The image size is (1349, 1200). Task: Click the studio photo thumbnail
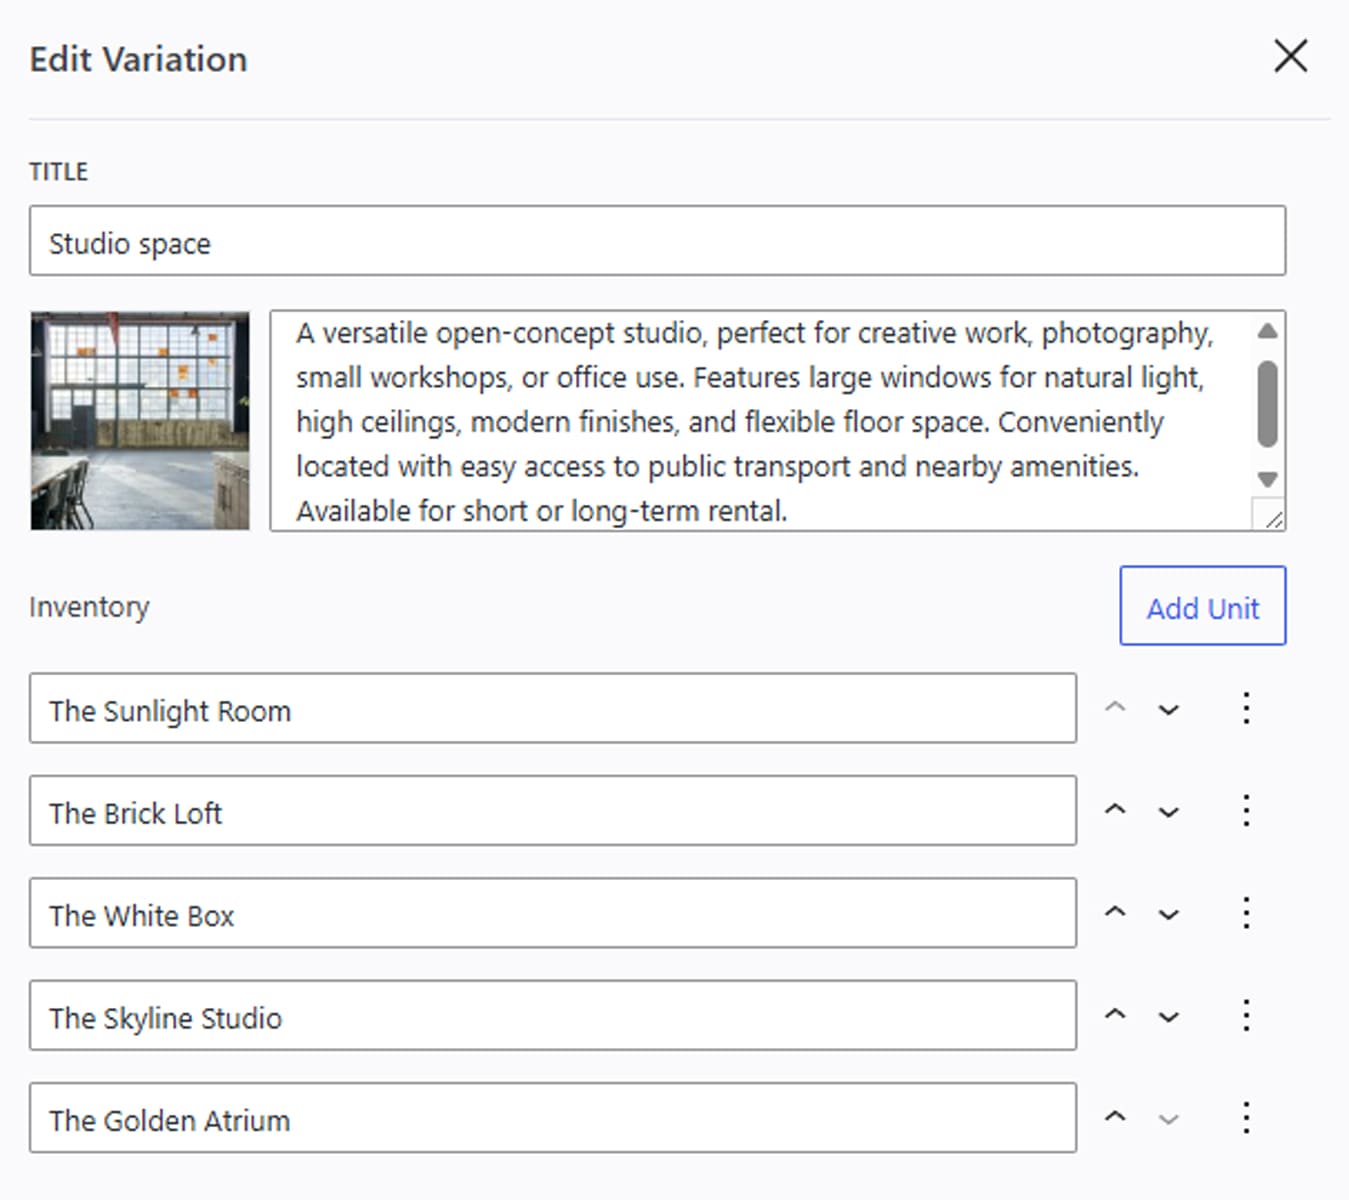click(140, 421)
